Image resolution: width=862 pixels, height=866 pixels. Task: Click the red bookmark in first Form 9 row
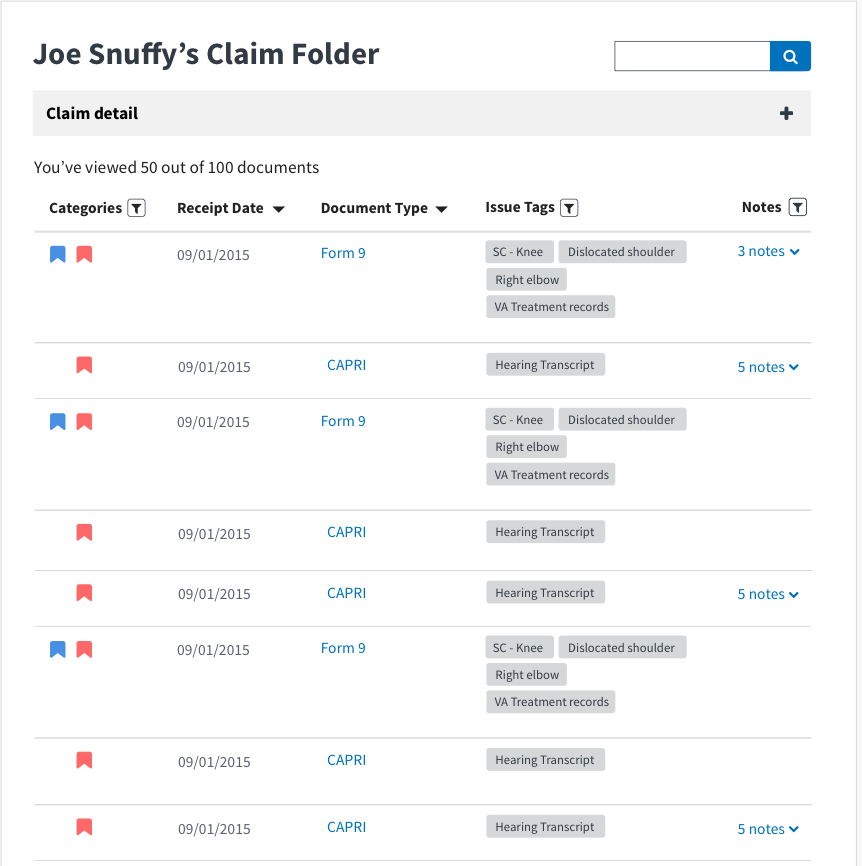tap(84, 255)
